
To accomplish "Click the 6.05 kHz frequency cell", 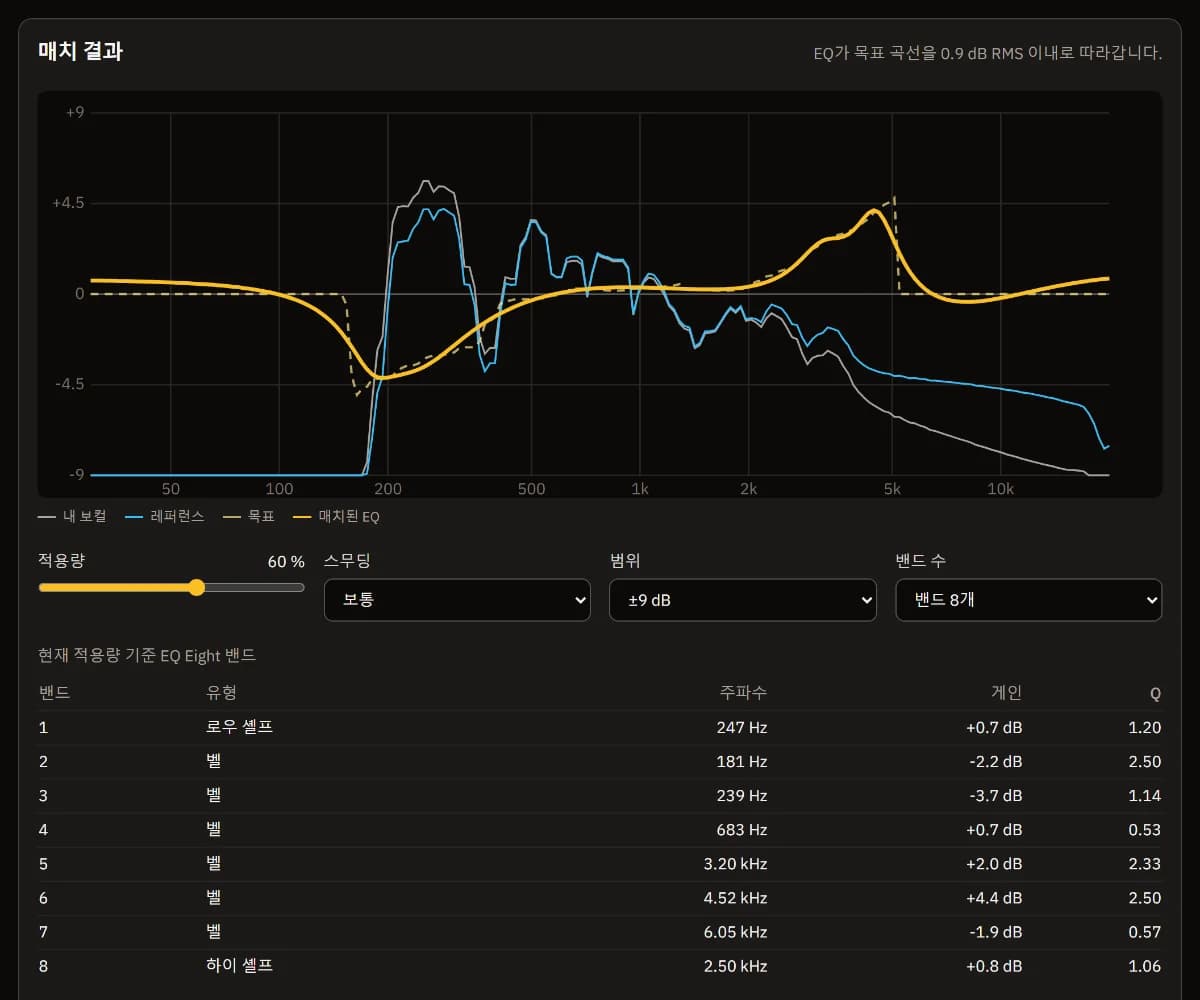I will 736,932.
